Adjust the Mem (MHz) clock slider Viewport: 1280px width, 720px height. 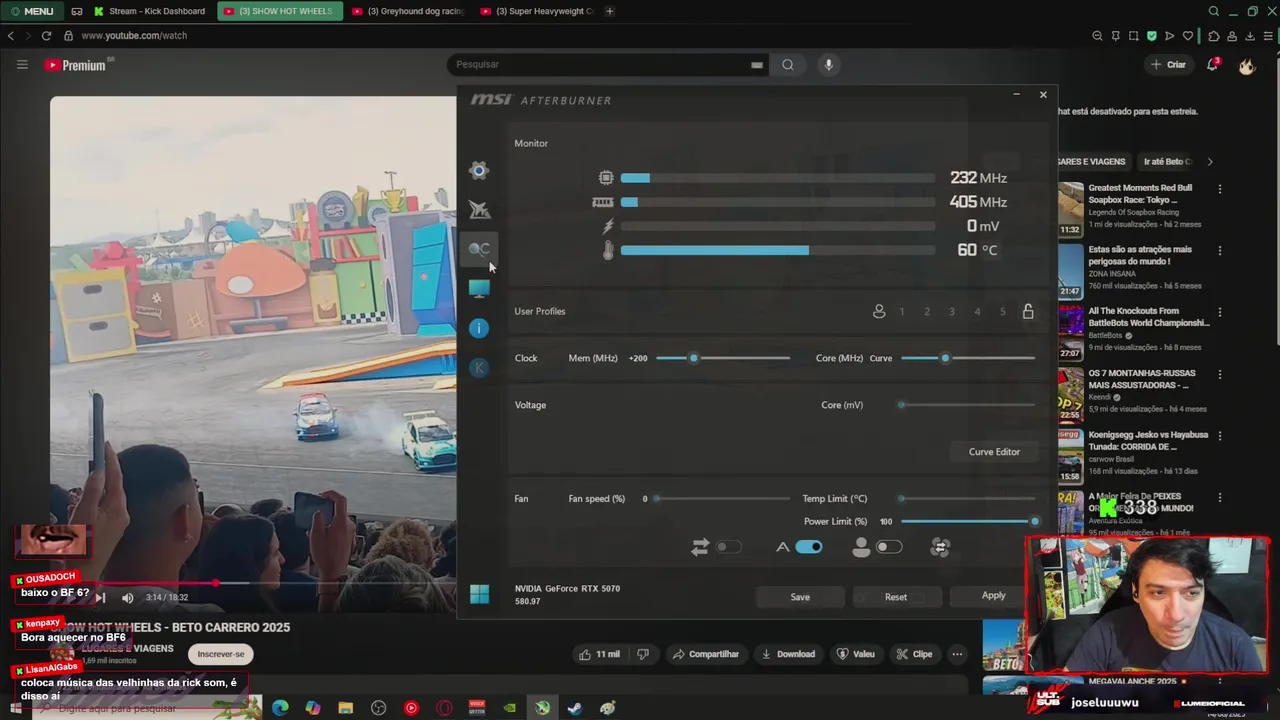point(723,358)
